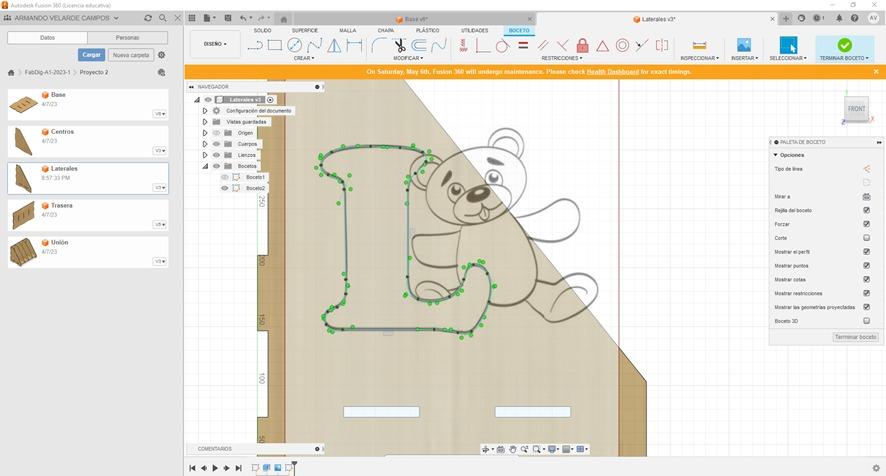
Task: Apply the Perpendicular constraint icon
Action: pos(562,45)
